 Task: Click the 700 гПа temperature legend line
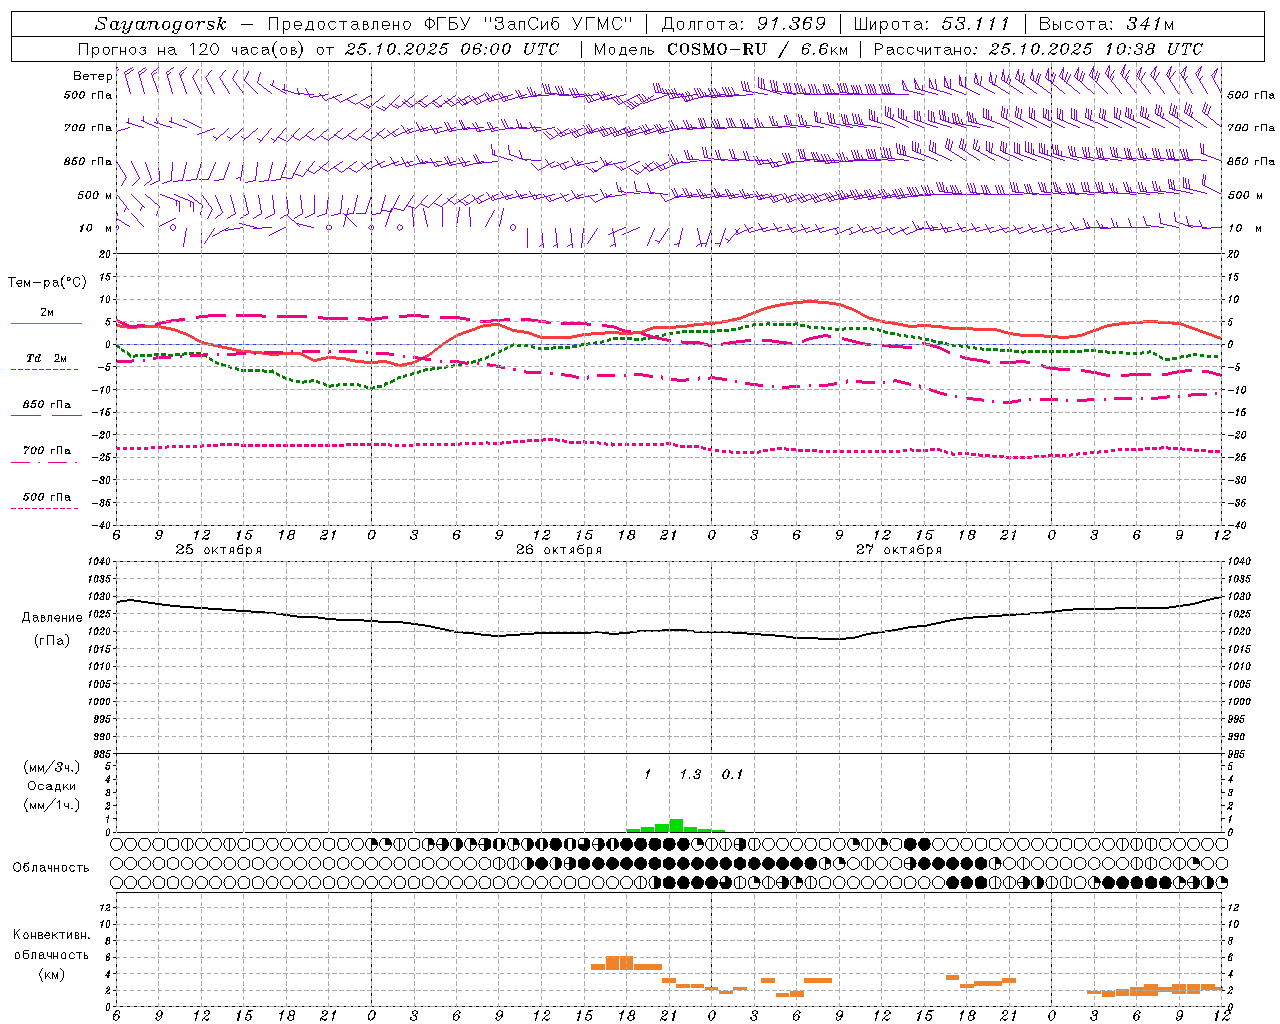tap(46, 461)
